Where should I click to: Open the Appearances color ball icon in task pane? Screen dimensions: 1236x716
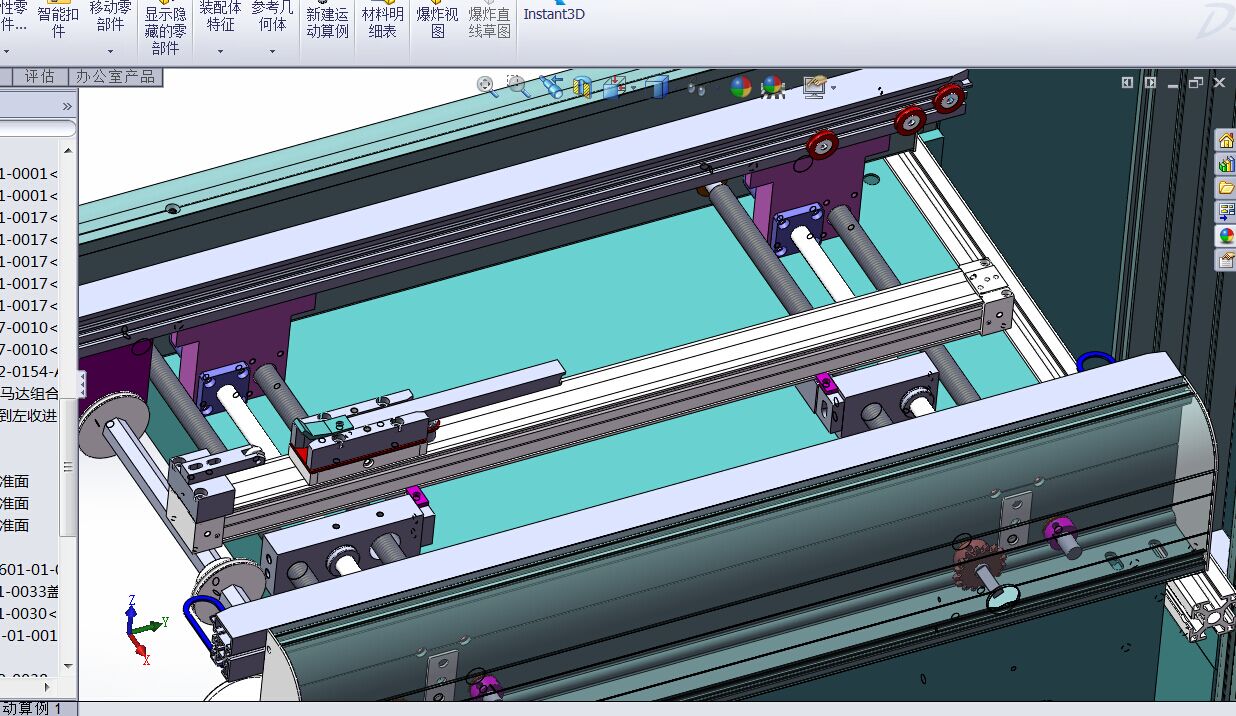(1225, 236)
